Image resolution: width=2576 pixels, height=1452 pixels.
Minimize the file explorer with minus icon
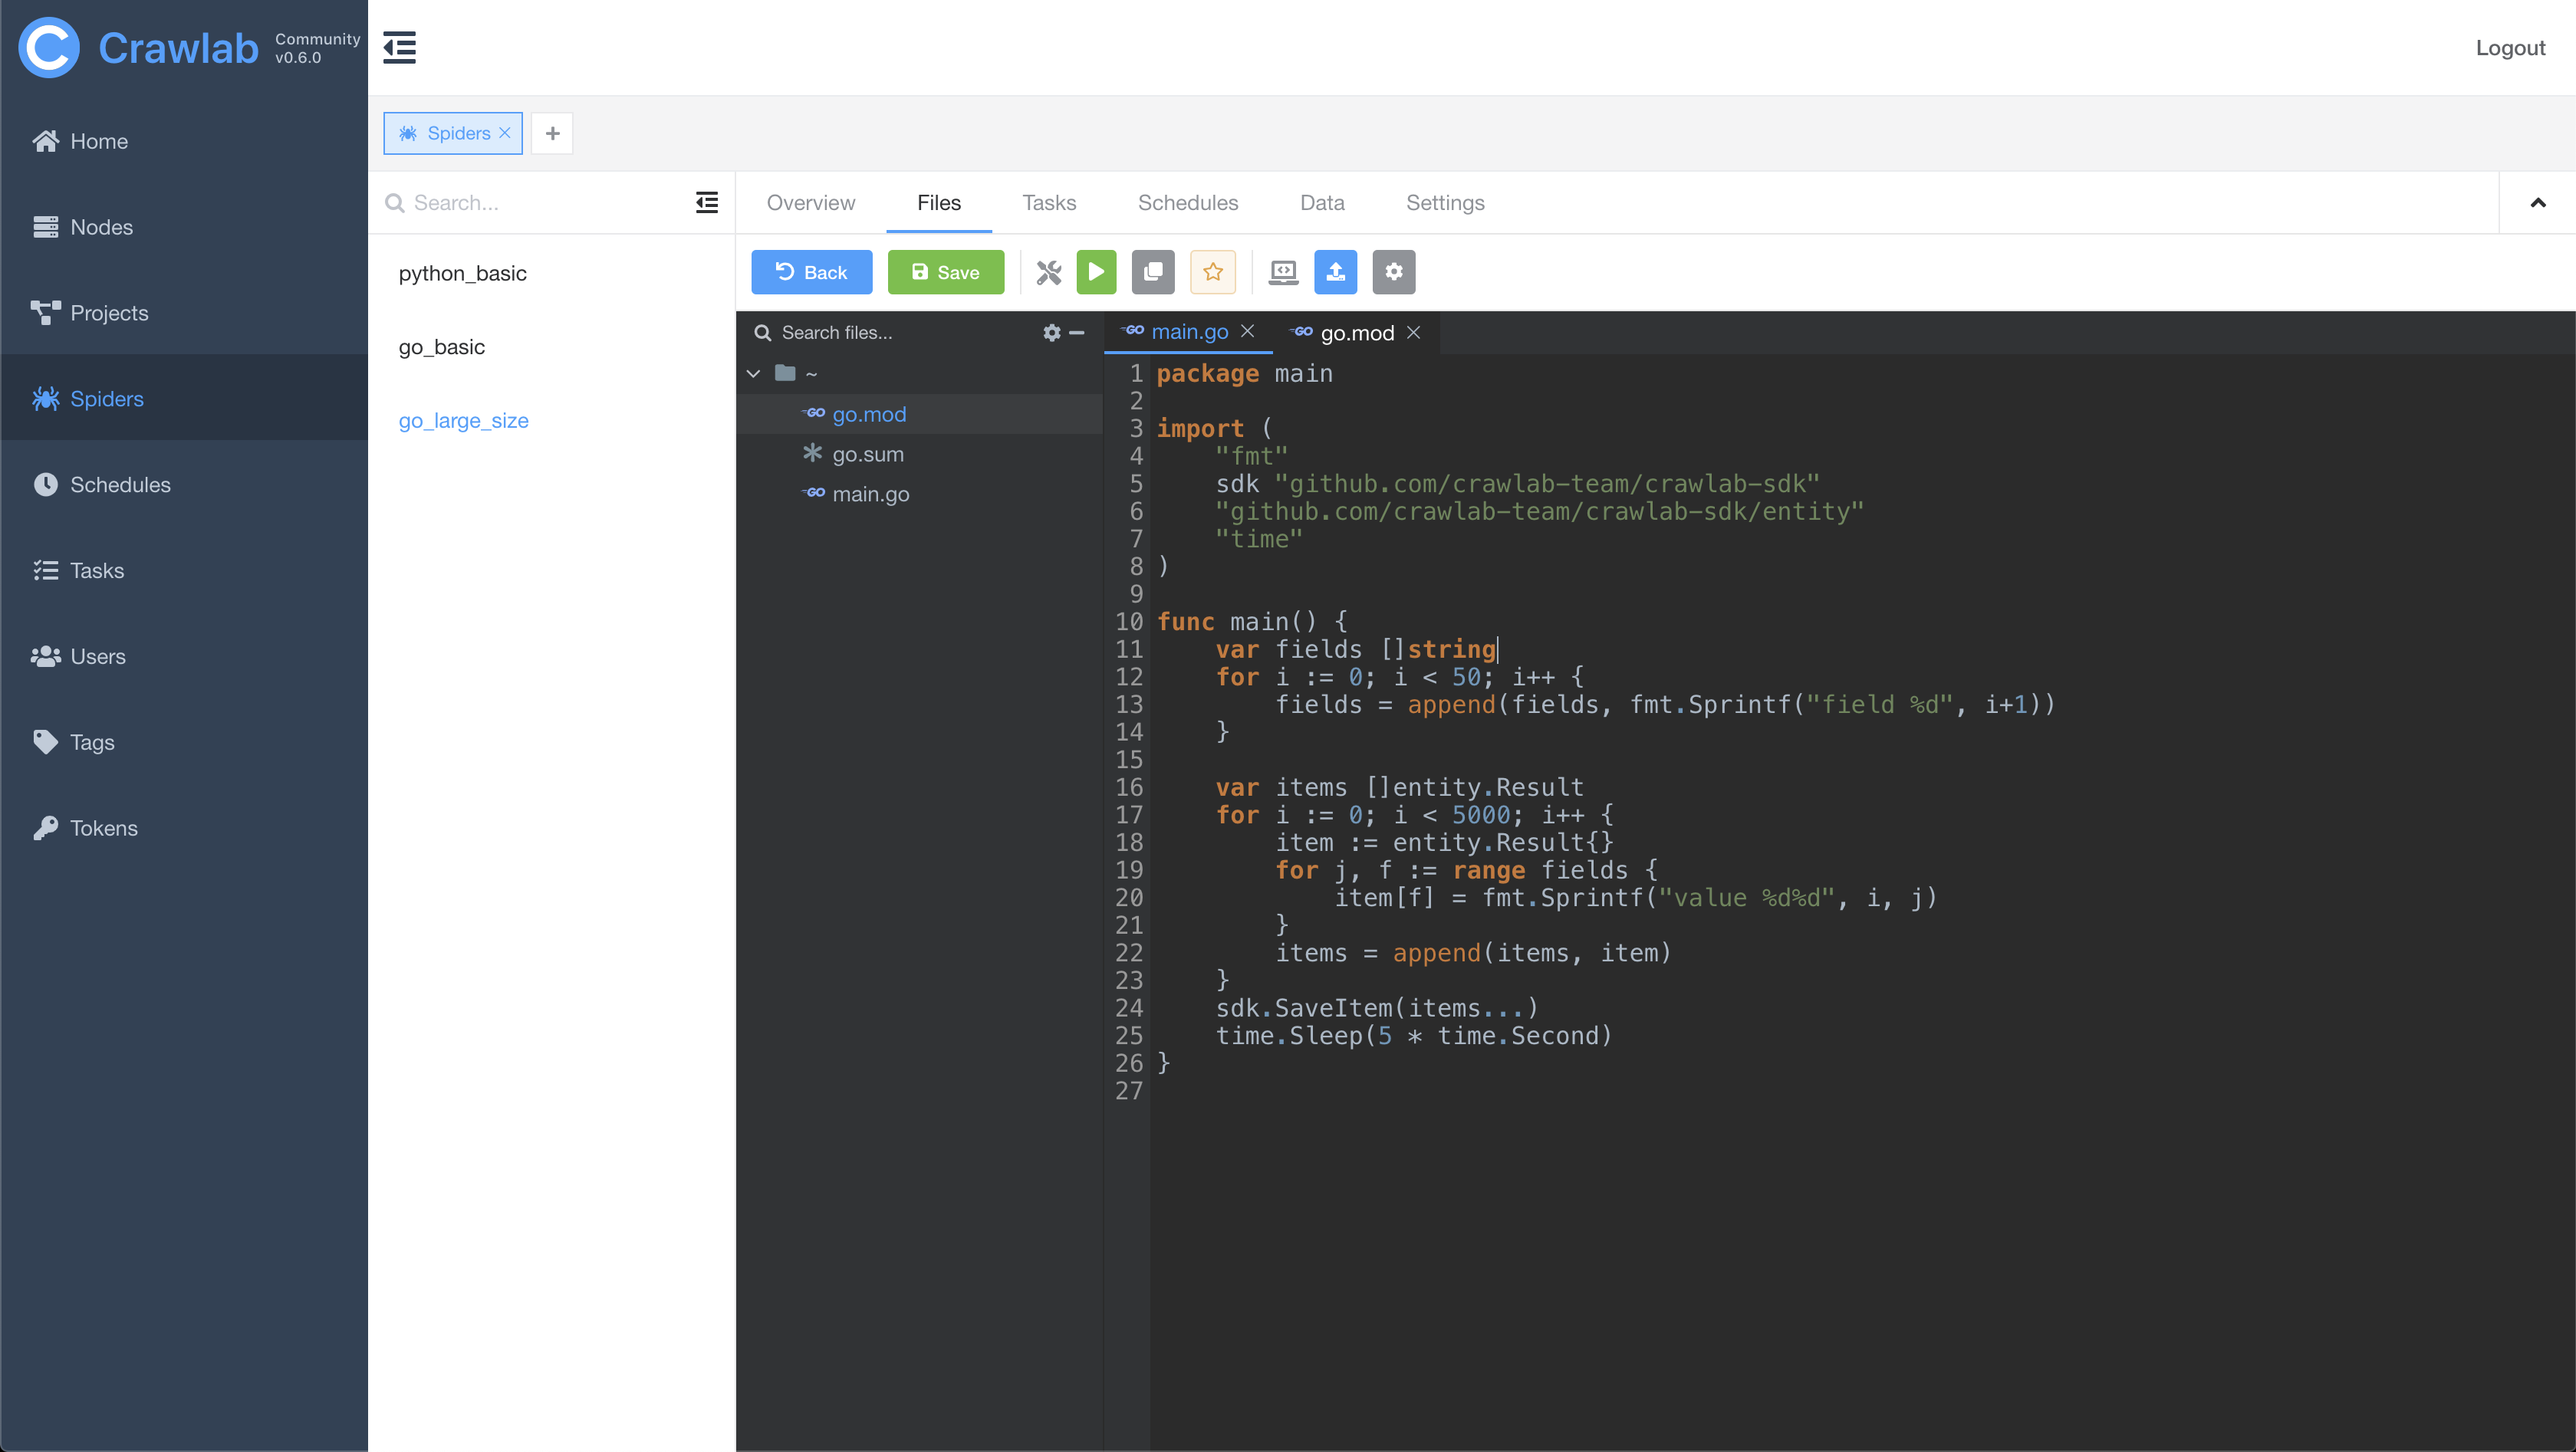click(x=1077, y=333)
